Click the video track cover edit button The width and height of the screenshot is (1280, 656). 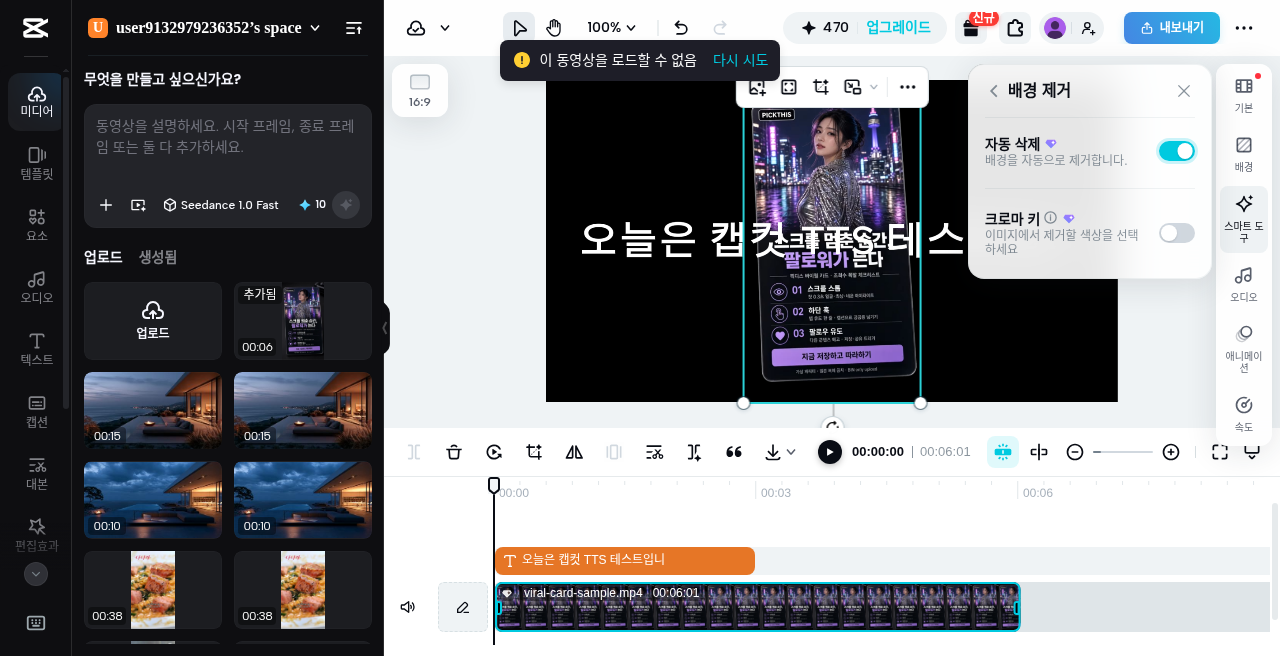(463, 607)
